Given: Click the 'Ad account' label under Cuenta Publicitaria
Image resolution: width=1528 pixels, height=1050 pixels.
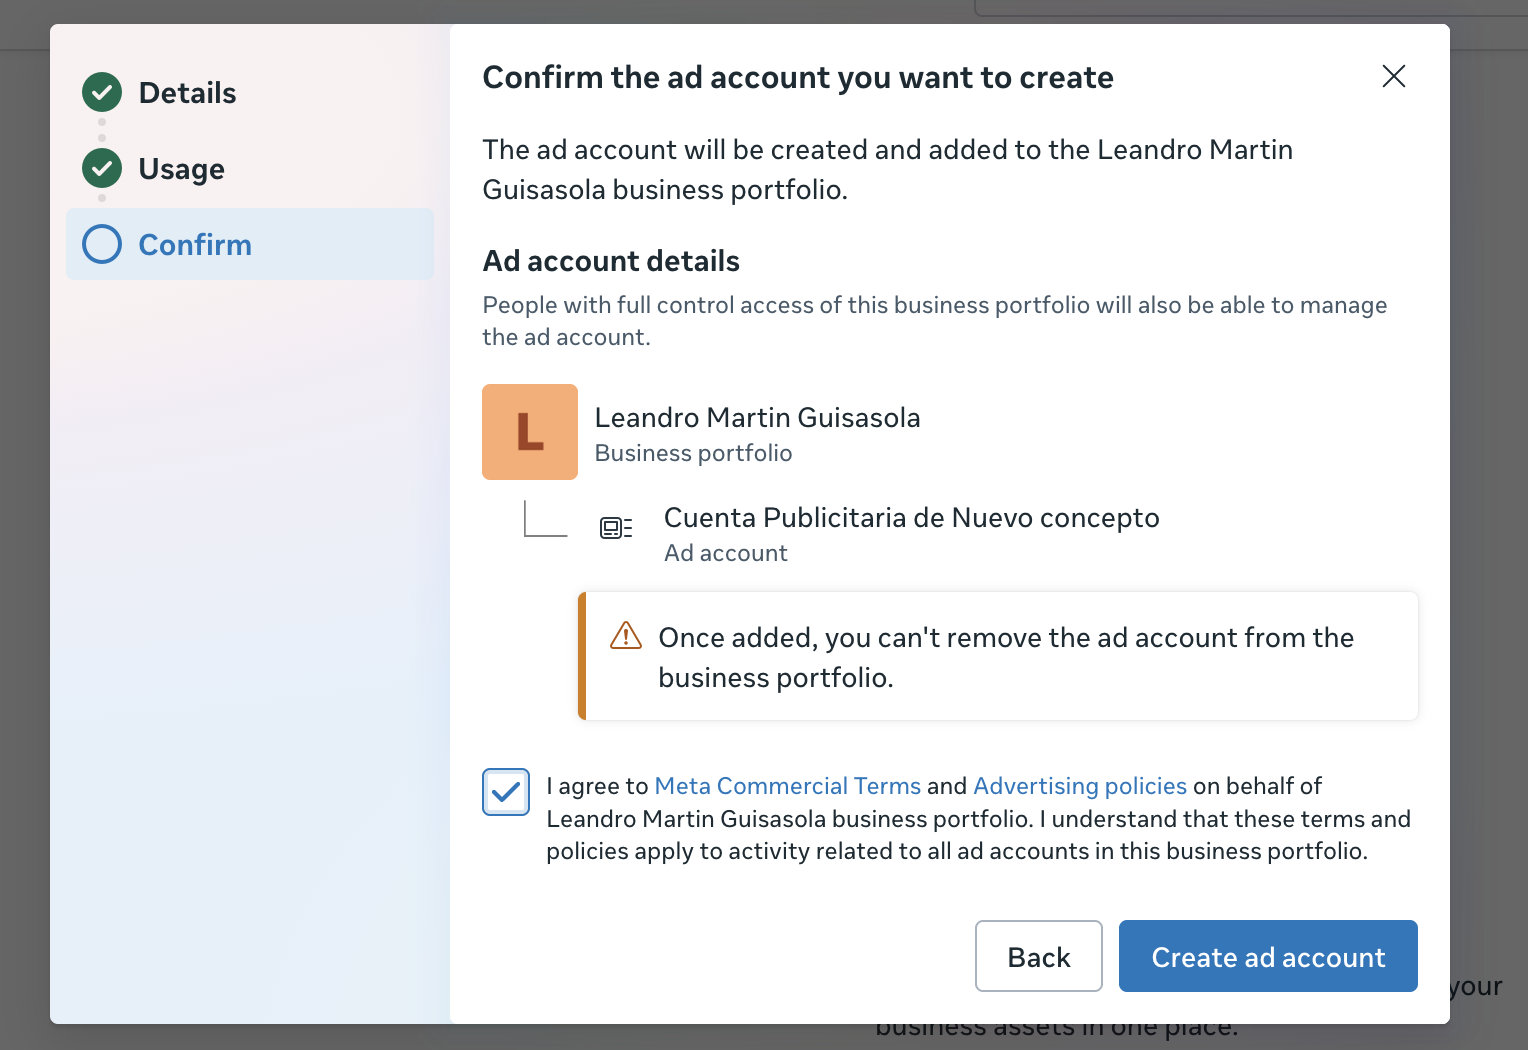Looking at the screenshot, I should (726, 553).
